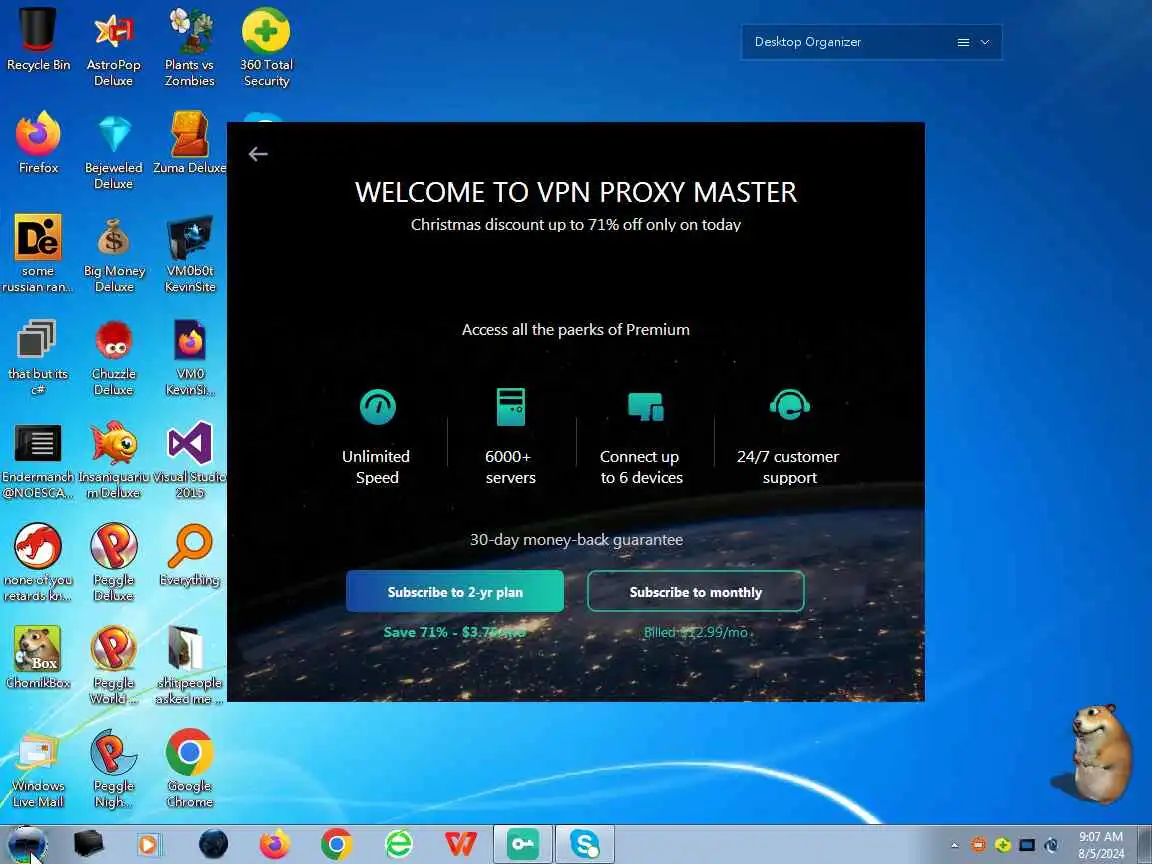The height and width of the screenshot is (864, 1152).
Task: Select AstroPop Deluxe desktop icon
Action: (114, 48)
